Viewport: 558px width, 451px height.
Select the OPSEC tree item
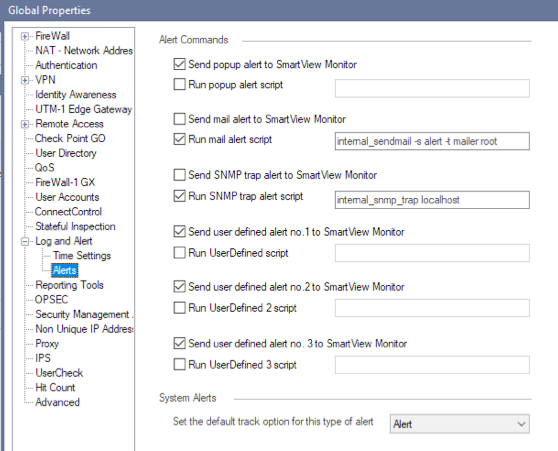[x=51, y=300]
